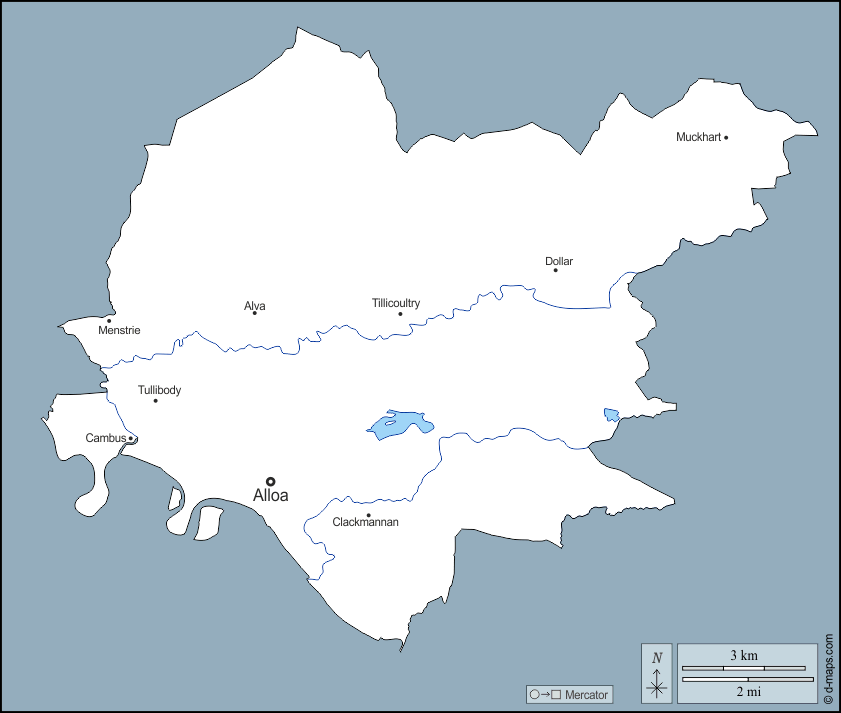Click the Tullibody text label

159,390
